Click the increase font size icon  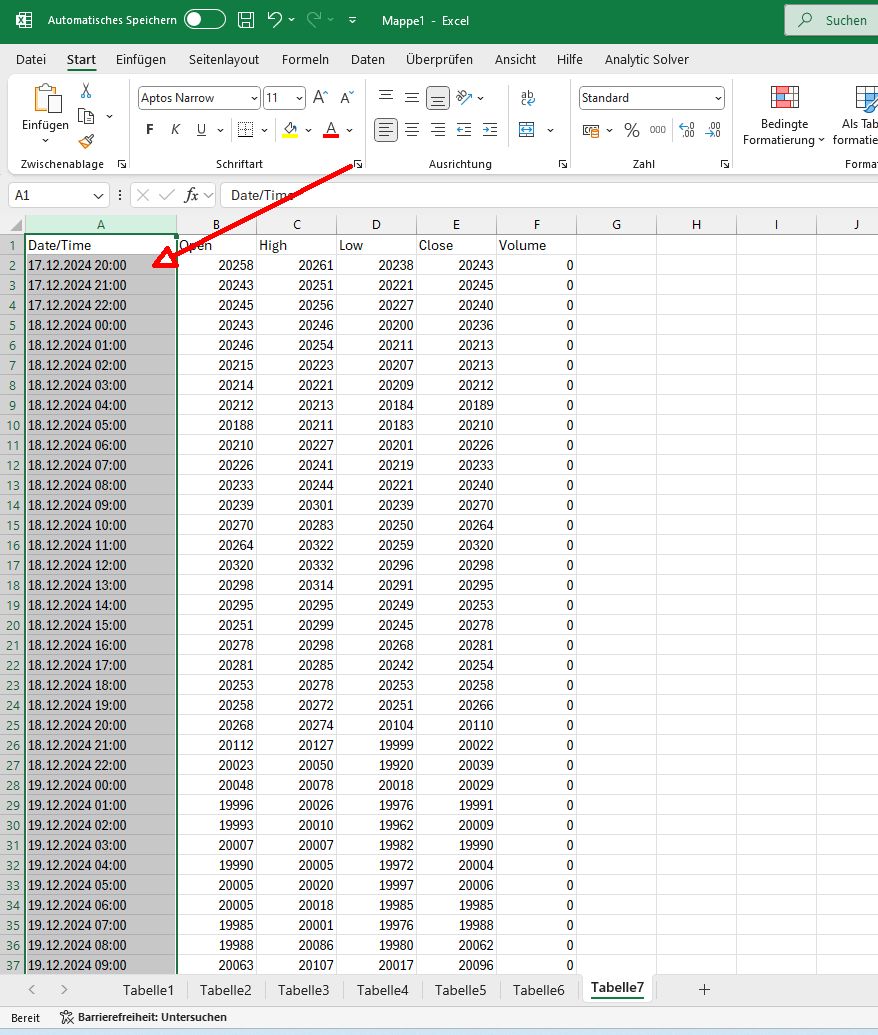(x=320, y=98)
